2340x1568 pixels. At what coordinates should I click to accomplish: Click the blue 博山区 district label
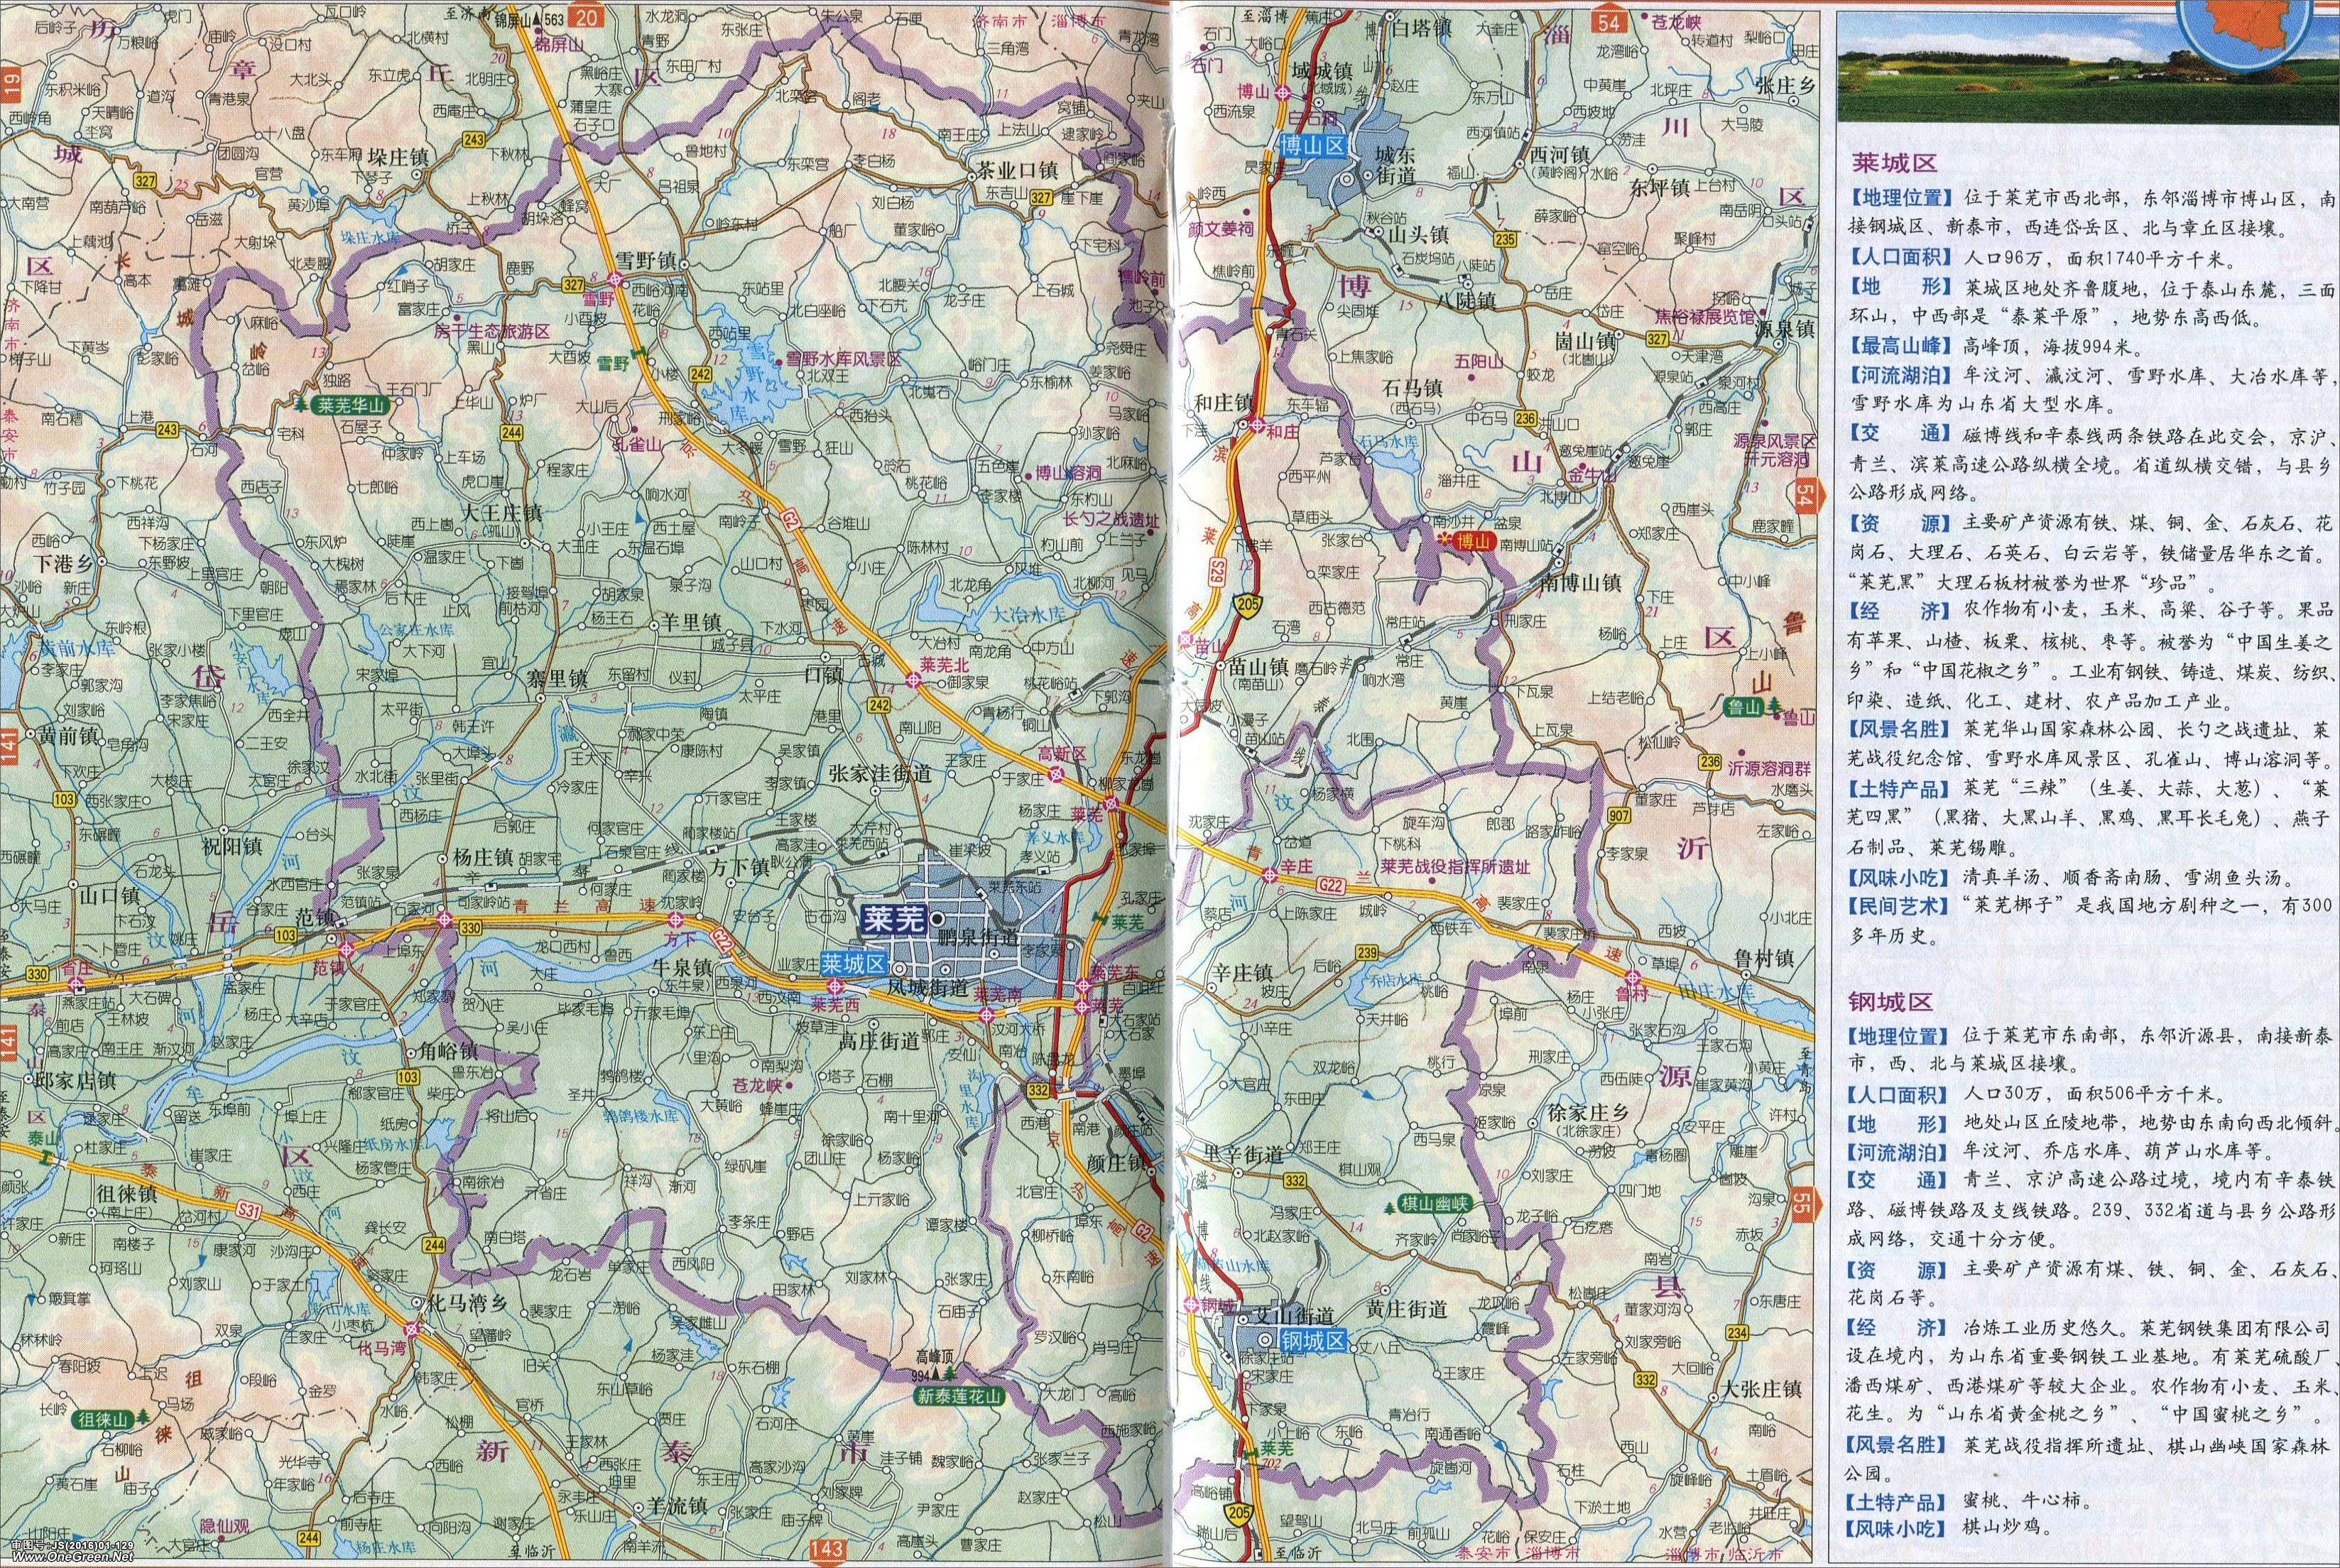pos(1314,146)
